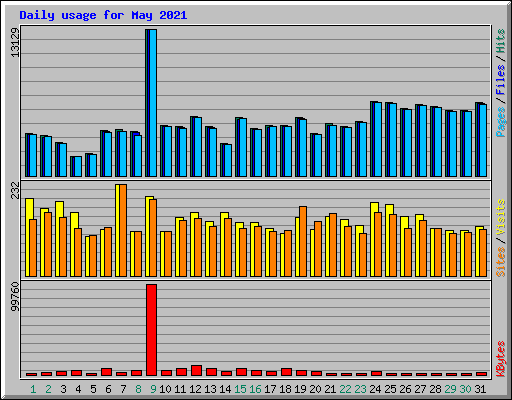The width and height of the screenshot is (512, 400).
Task: Select the orange sites bar for day 19
Action: click(x=303, y=241)
